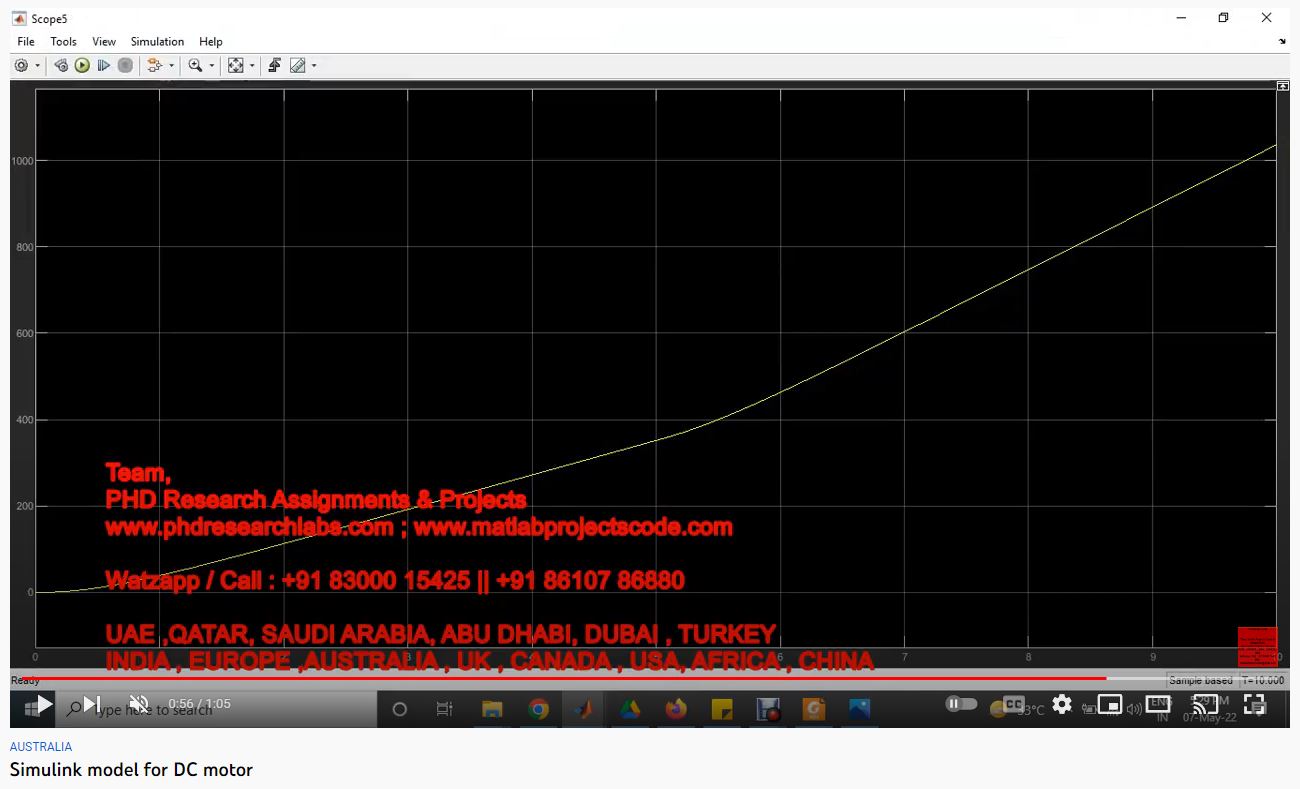Toggle closed captions CC button
This screenshot has height=789, width=1300.
click(1013, 704)
